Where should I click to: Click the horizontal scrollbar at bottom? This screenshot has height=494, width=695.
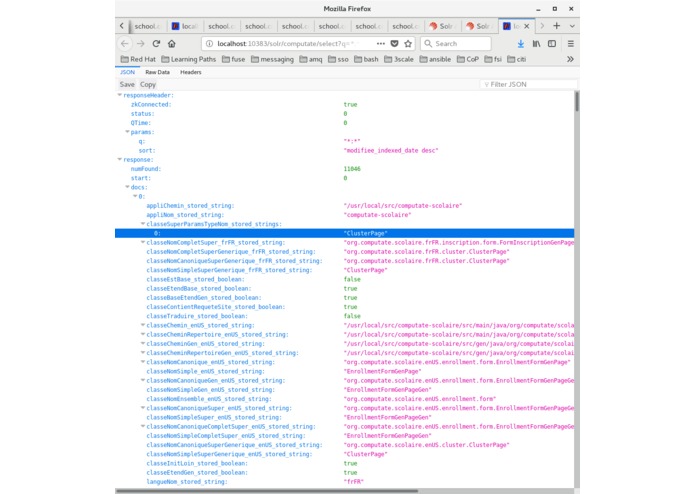[x=266, y=491]
